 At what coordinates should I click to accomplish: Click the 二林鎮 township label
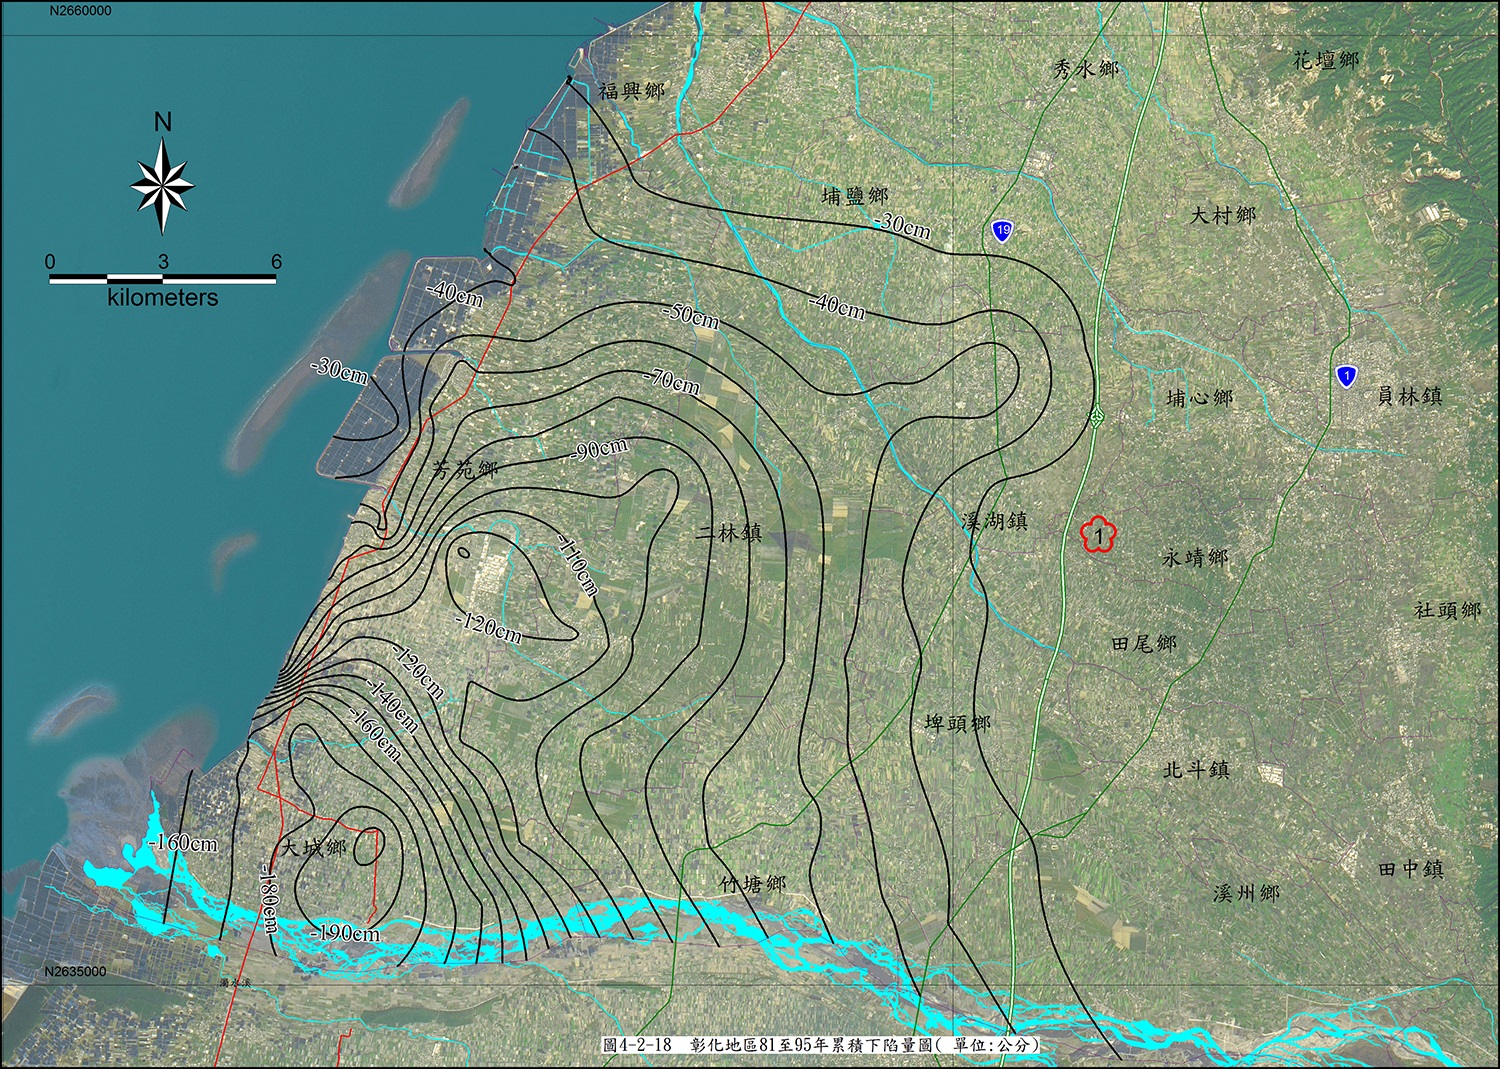click(x=729, y=533)
